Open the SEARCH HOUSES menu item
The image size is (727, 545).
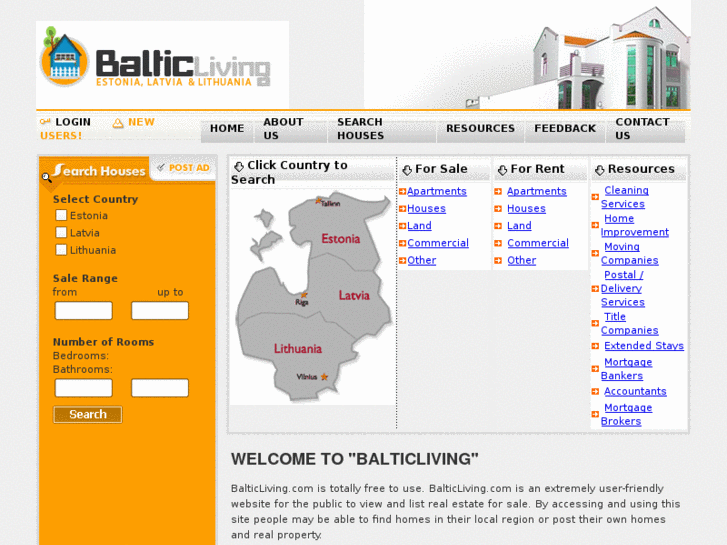[x=382, y=128]
